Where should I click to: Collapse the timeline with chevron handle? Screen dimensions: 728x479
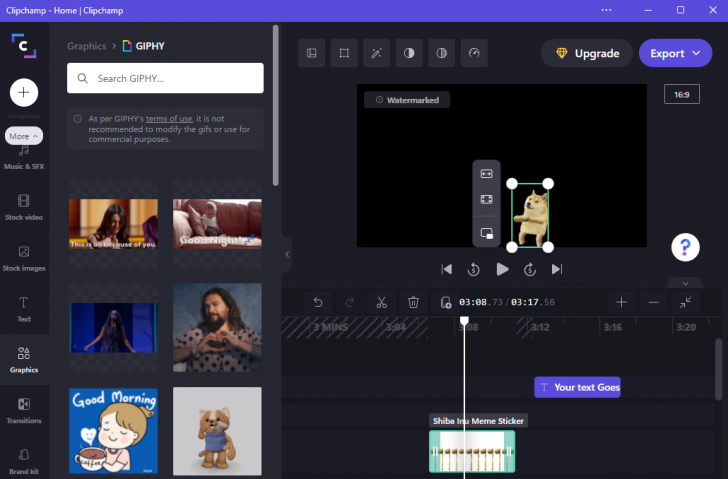click(x=685, y=283)
